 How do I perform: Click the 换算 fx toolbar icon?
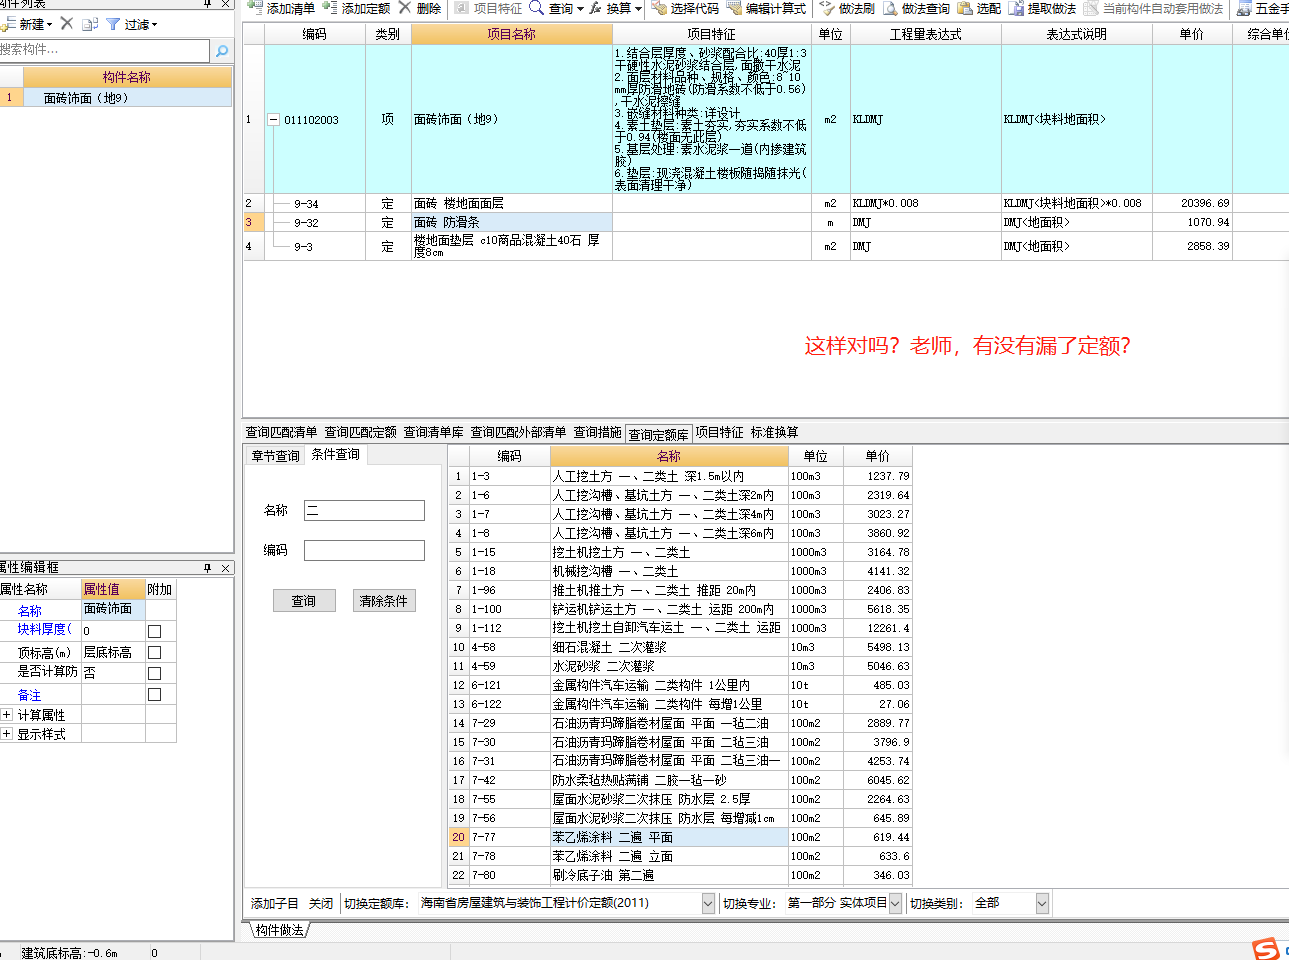596,8
